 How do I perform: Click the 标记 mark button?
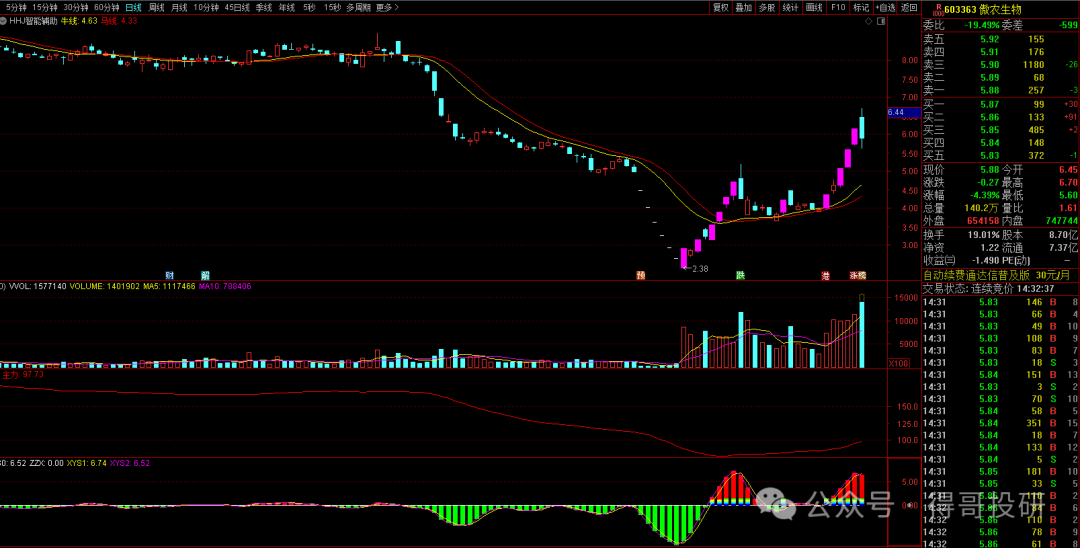click(861, 8)
